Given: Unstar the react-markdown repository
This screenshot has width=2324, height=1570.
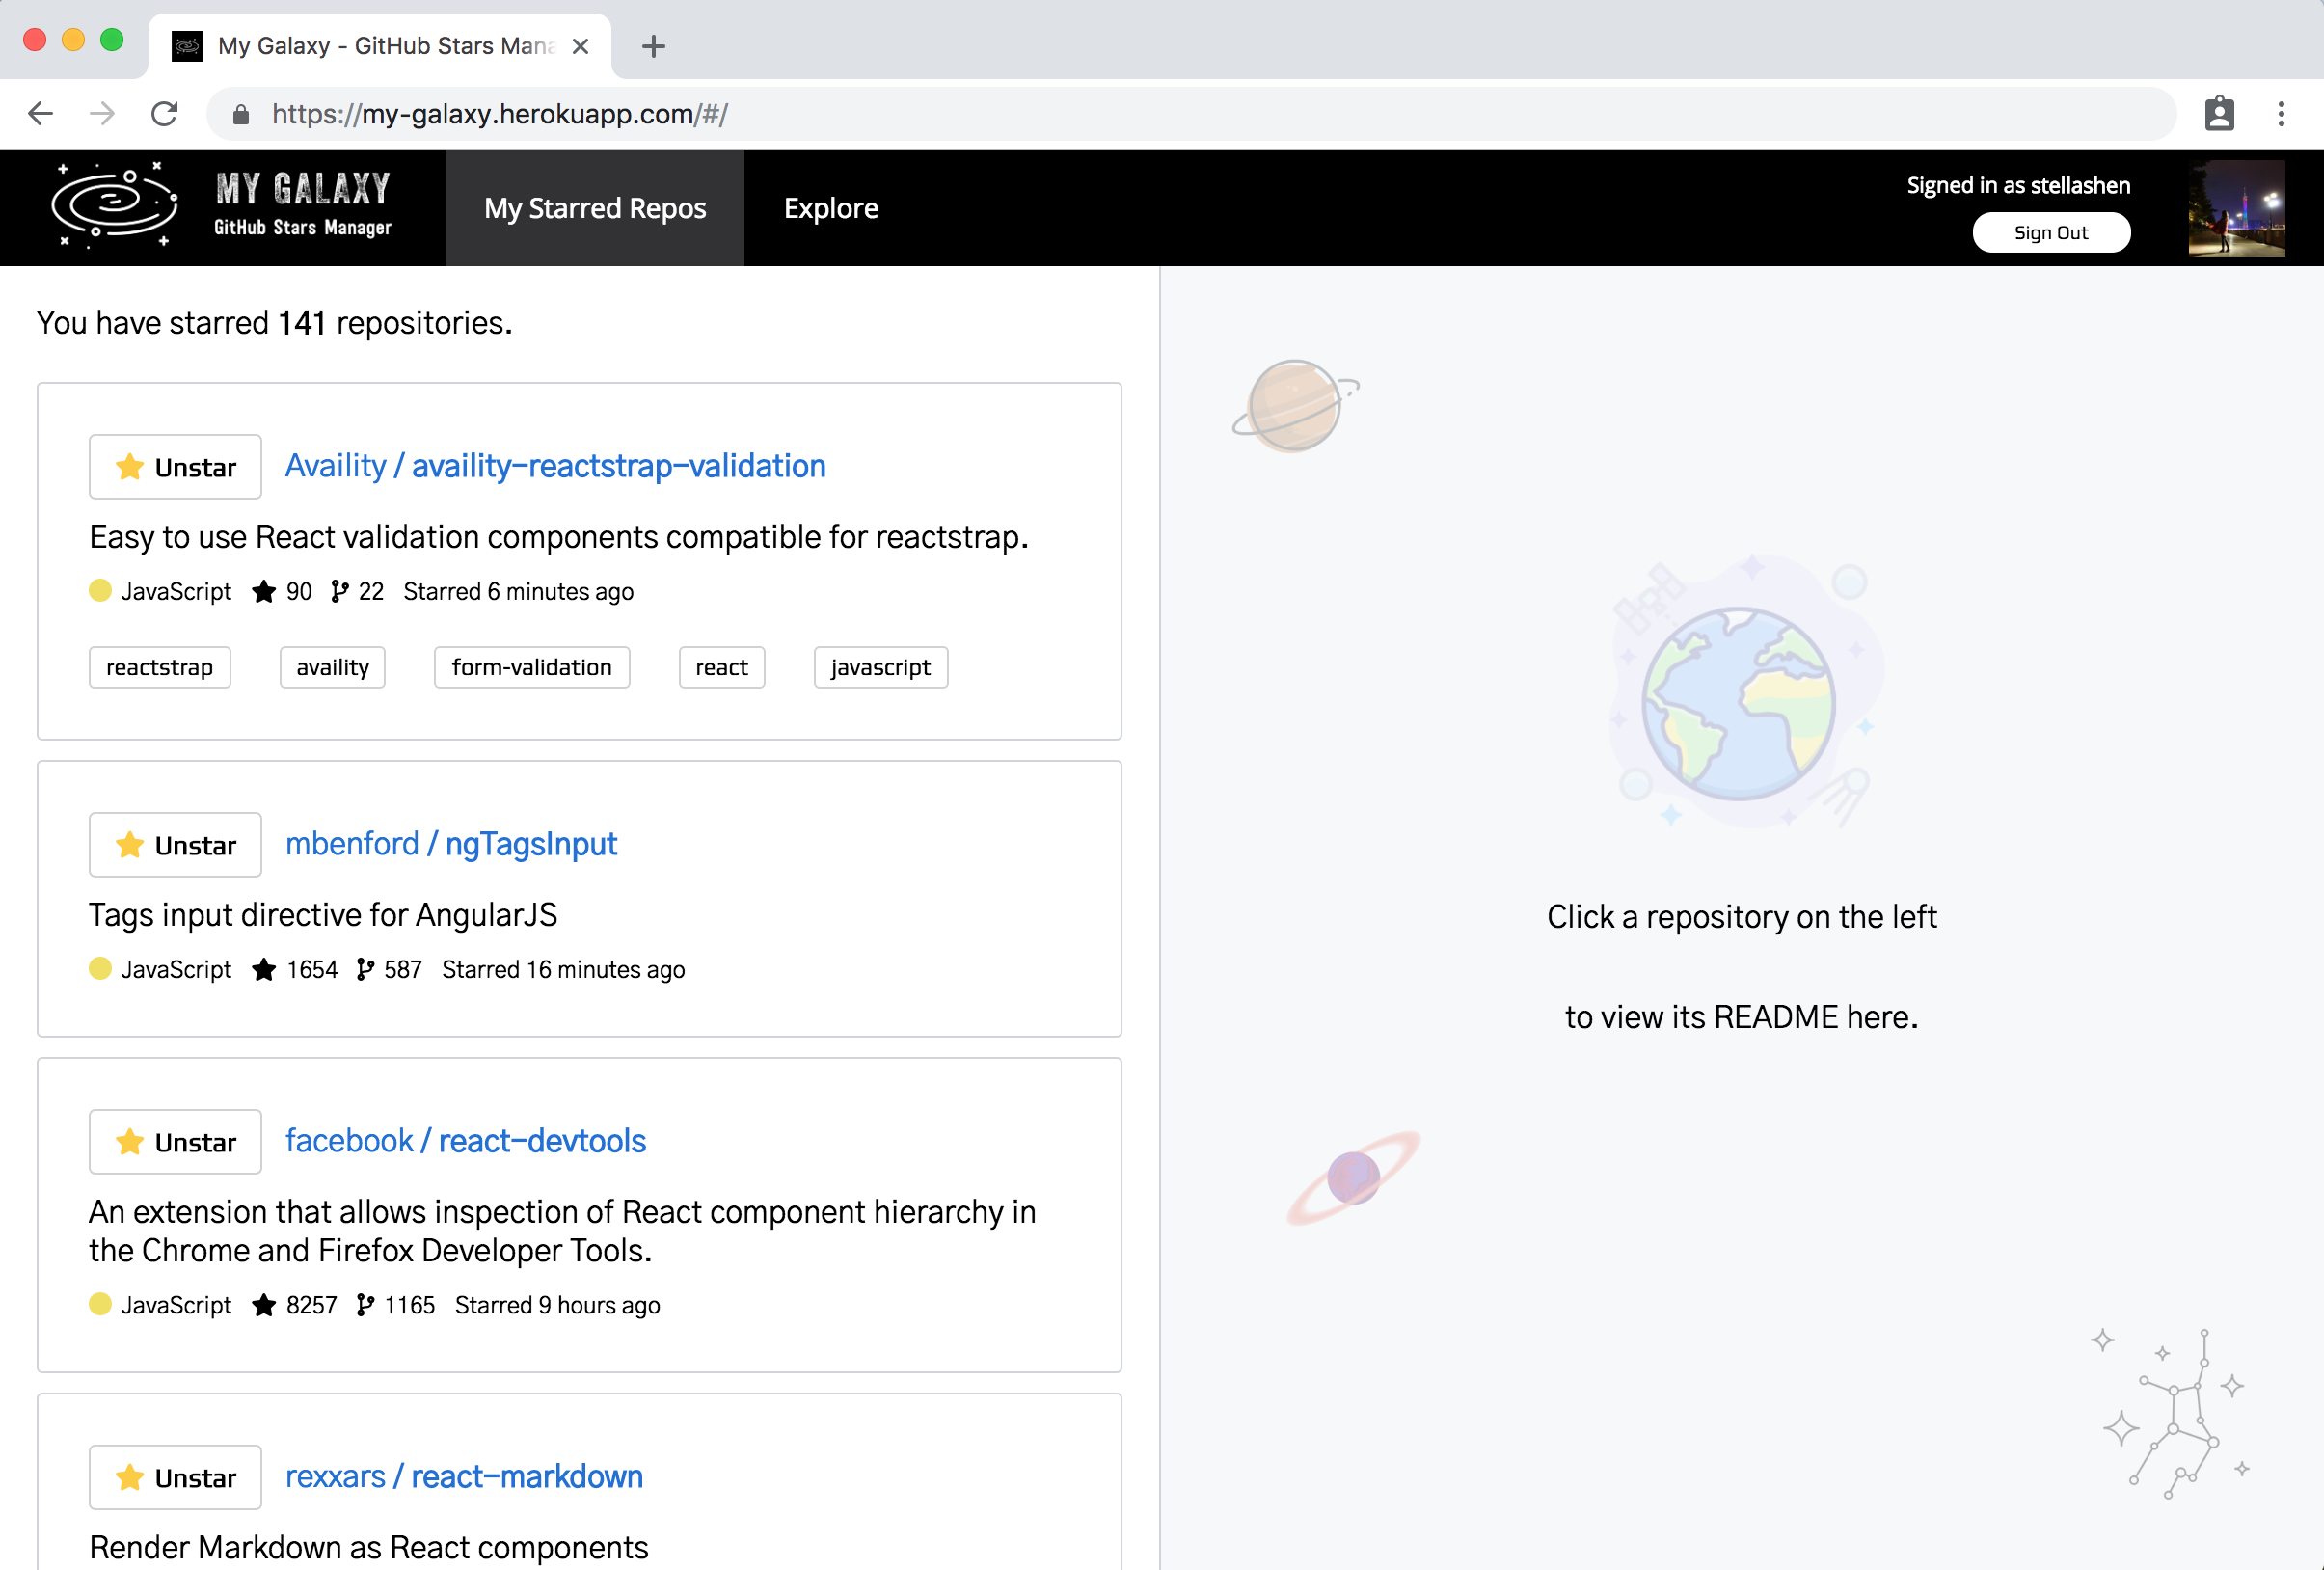Looking at the screenshot, I should click(x=174, y=1477).
